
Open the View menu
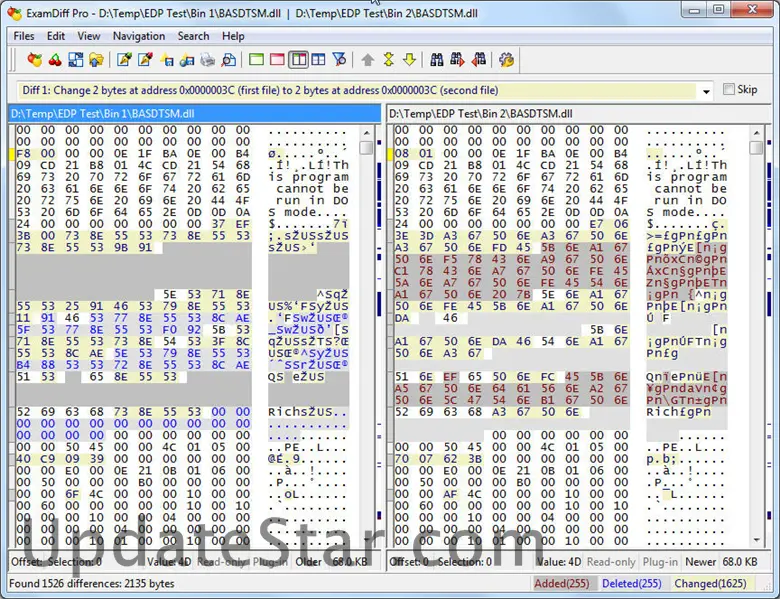[x=89, y=36]
